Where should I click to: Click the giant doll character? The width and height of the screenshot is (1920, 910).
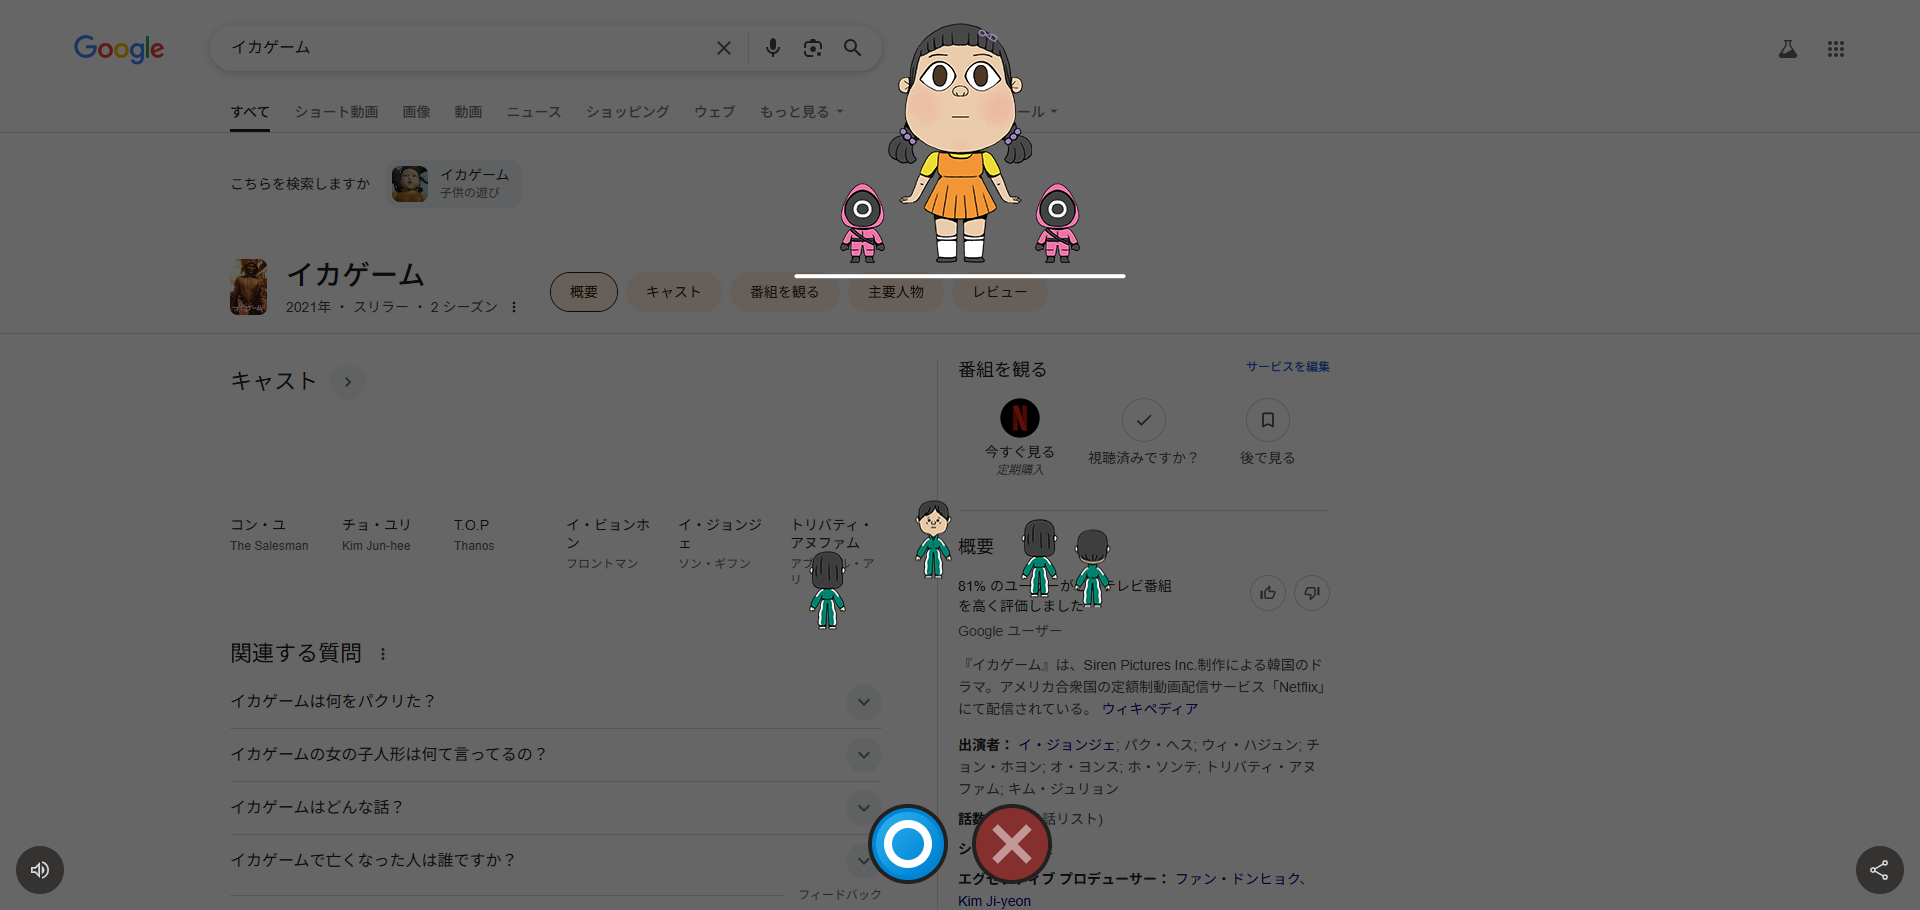(x=960, y=143)
